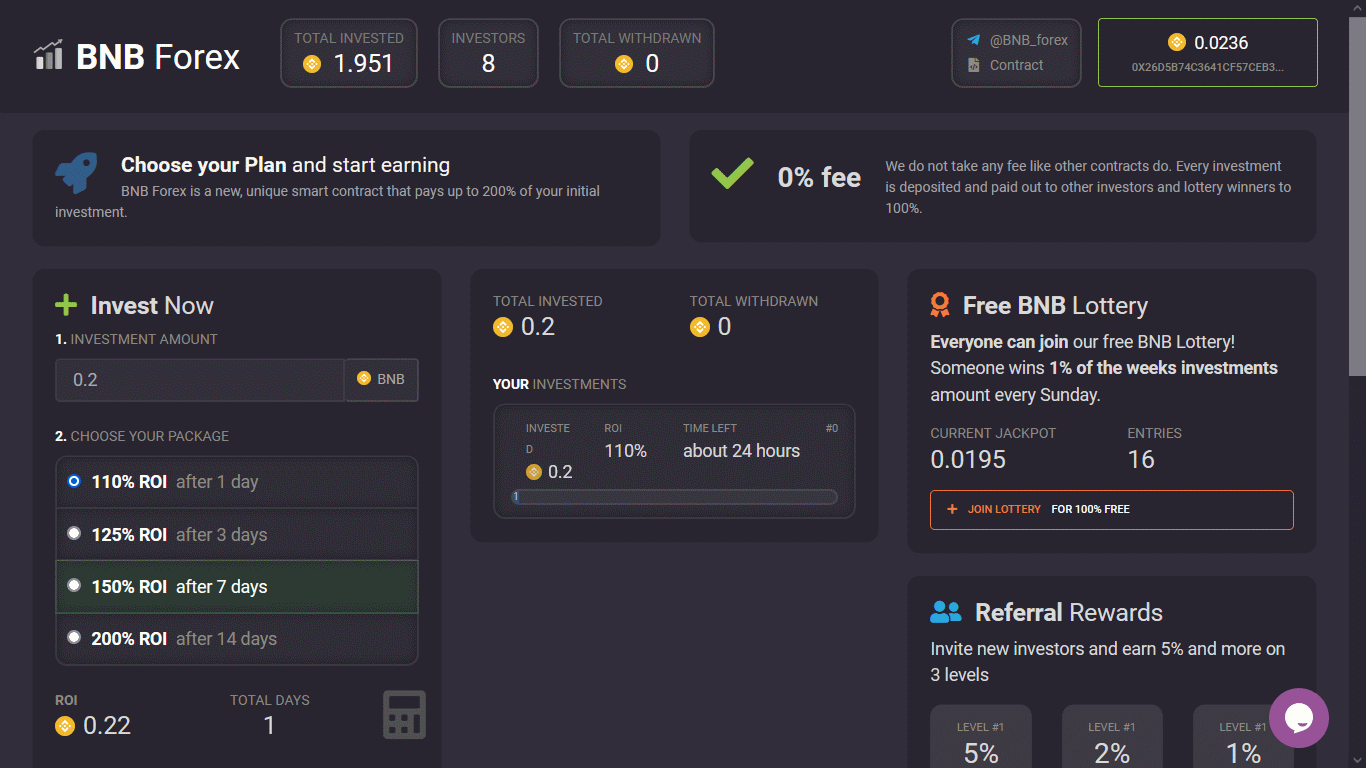This screenshot has width=1366, height=768.
Task: Click the contract file icon
Action: pyautogui.click(x=973, y=65)
